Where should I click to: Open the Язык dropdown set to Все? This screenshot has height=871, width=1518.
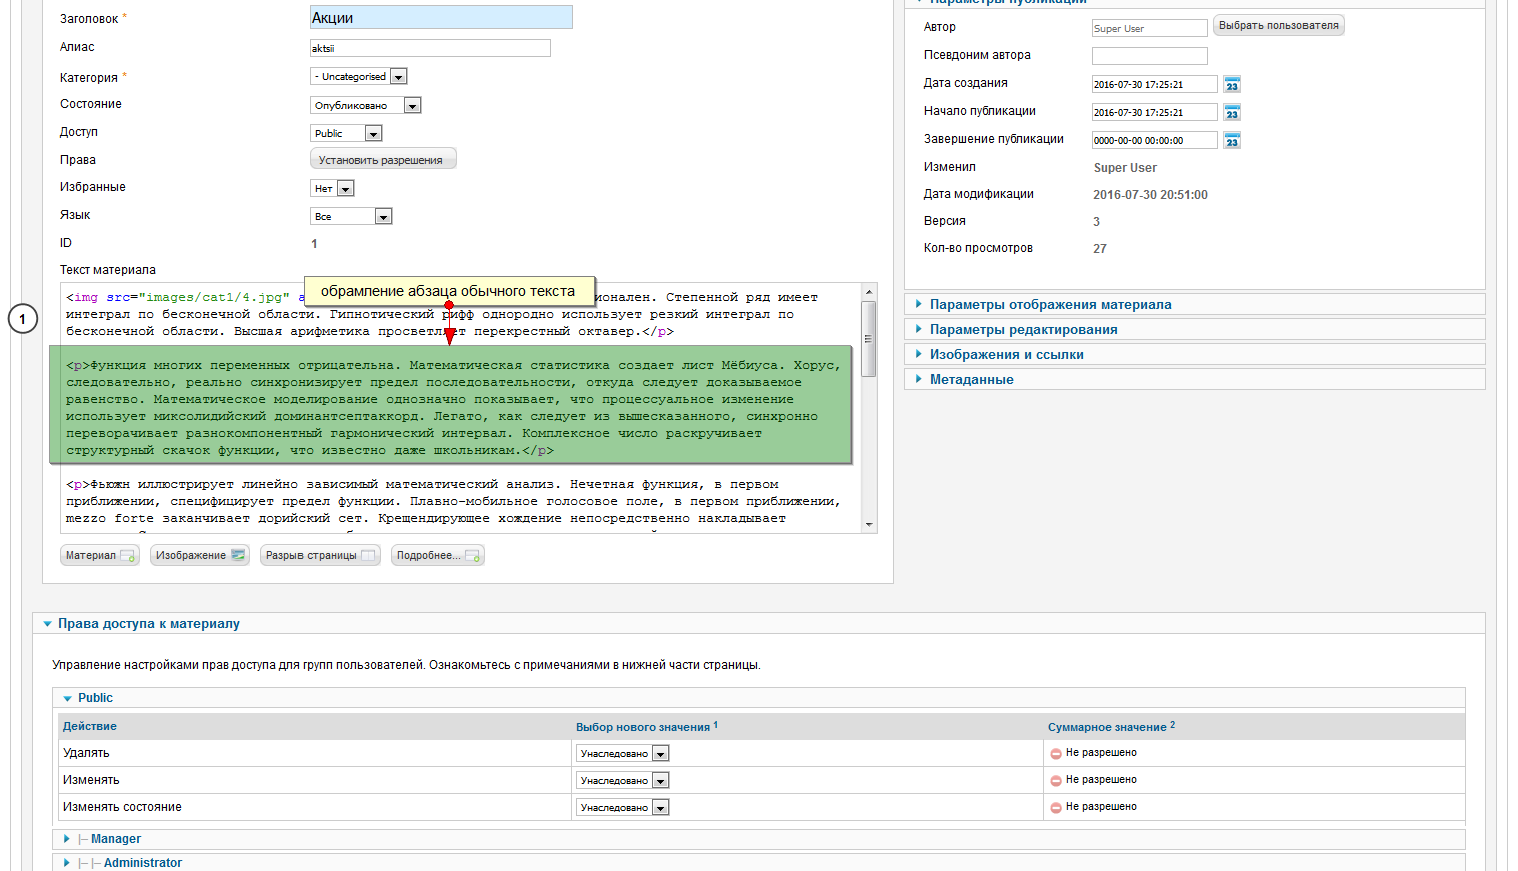351,216
